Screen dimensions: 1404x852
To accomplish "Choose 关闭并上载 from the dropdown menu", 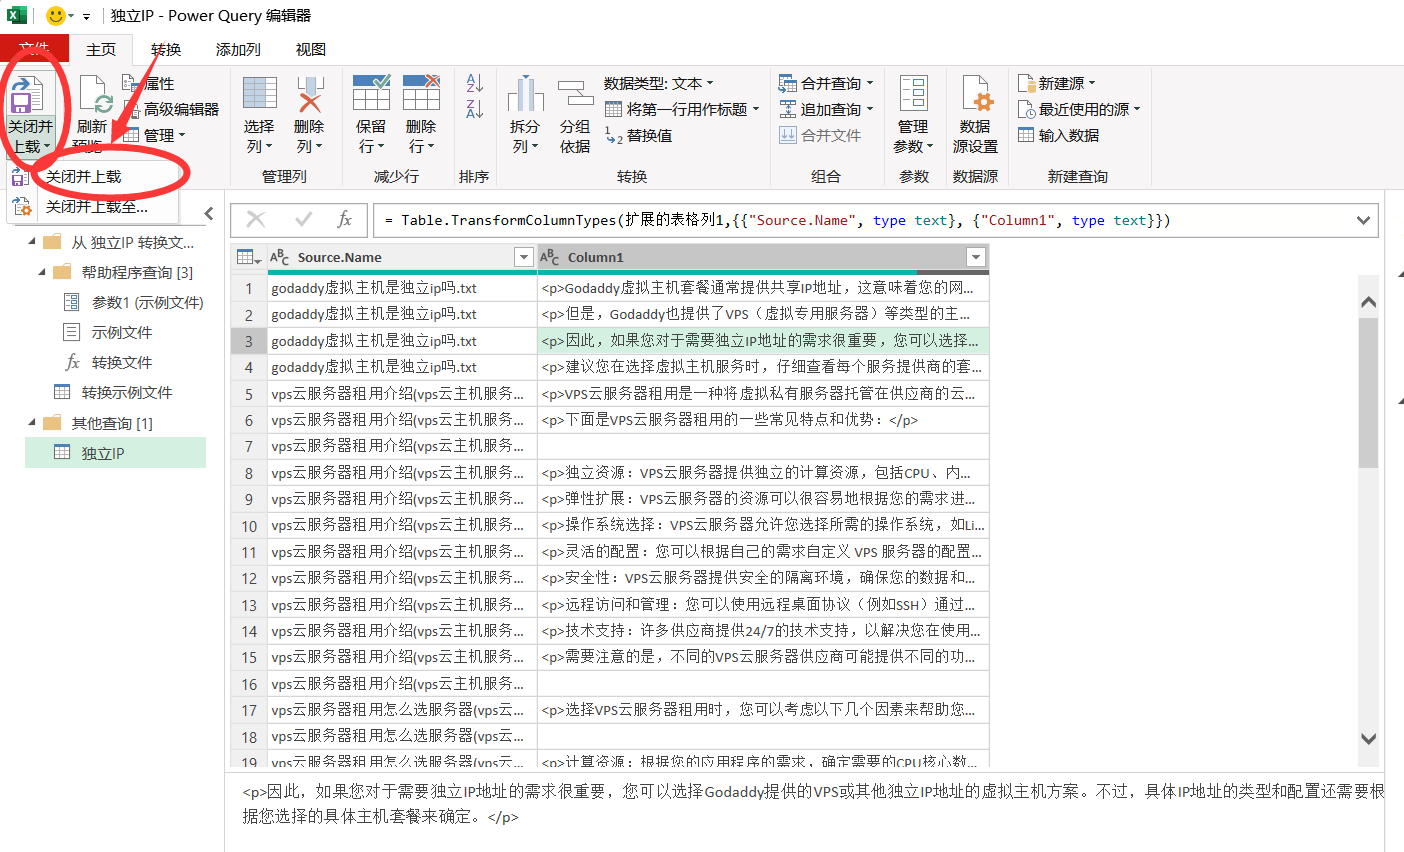I will (84, 176).
